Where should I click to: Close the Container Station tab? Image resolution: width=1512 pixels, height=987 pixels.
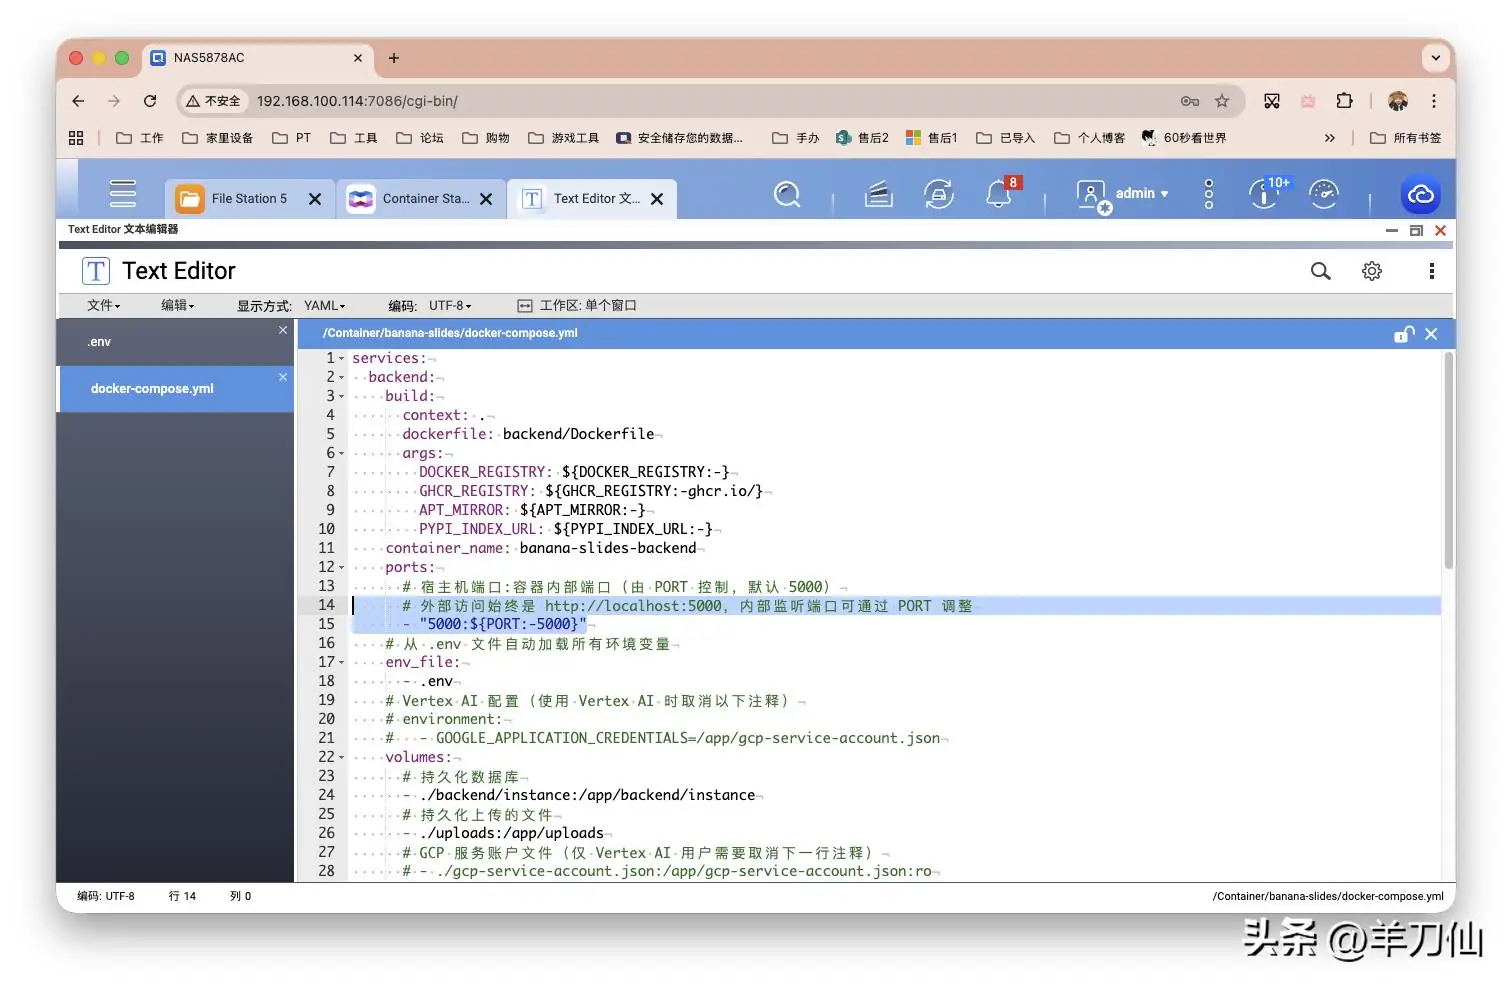coord(486,199)
